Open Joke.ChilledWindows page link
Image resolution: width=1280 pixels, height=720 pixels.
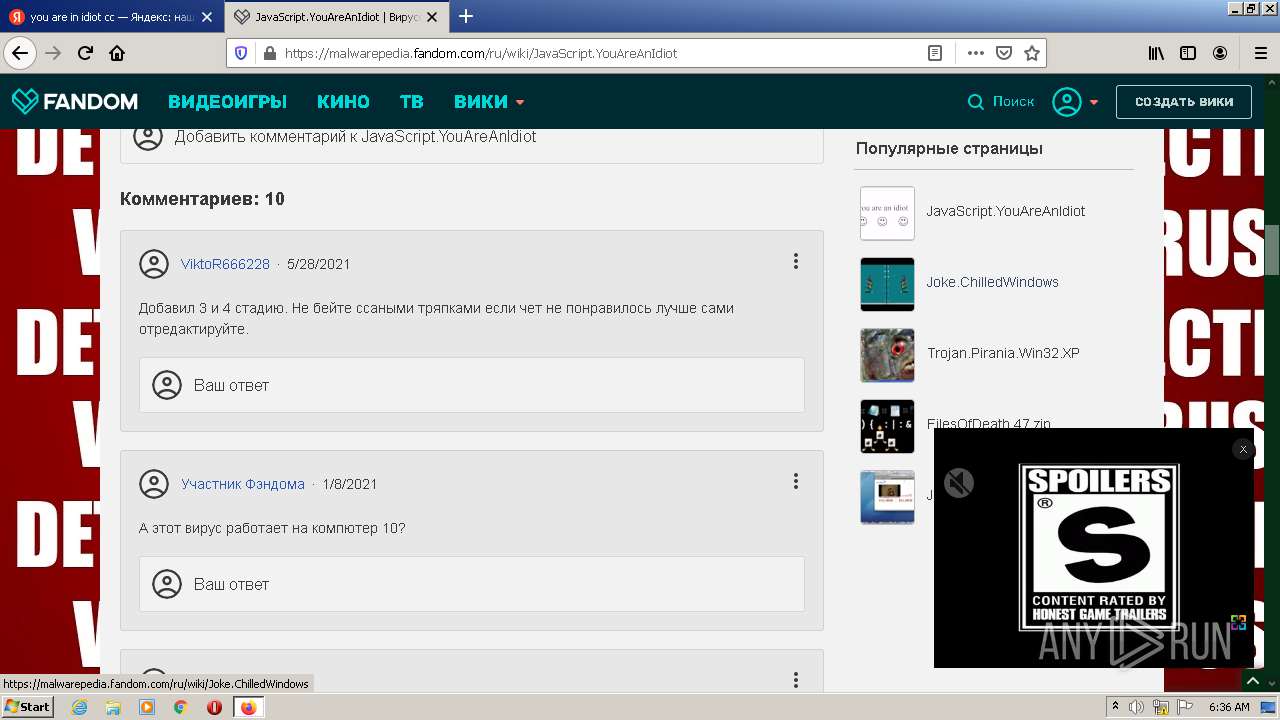point(992,282)
